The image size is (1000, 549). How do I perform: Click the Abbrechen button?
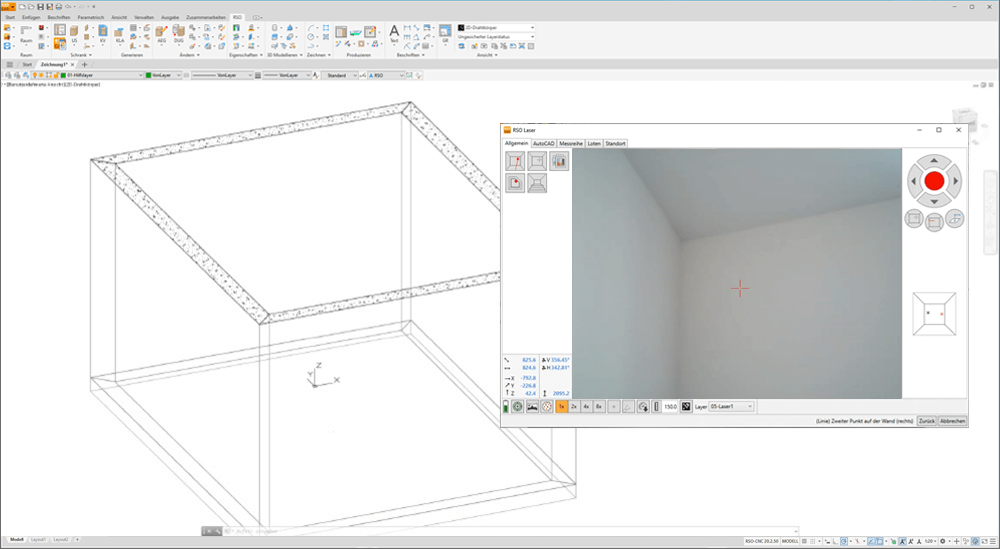(953, 422)
